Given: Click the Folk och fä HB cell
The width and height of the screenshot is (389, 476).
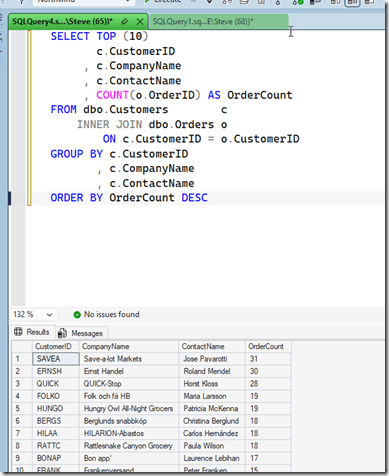Looking at the screenshot, I should click(x=129, y=396).
